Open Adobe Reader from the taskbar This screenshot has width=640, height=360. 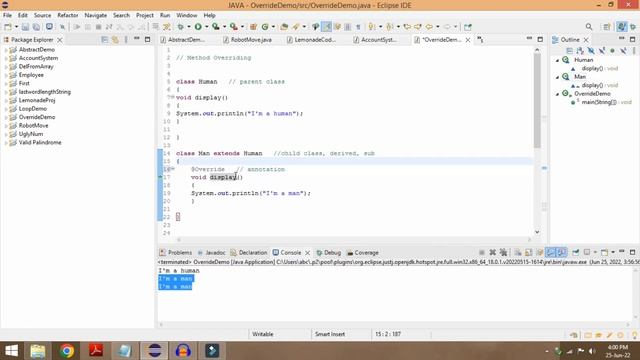[96, 351]
